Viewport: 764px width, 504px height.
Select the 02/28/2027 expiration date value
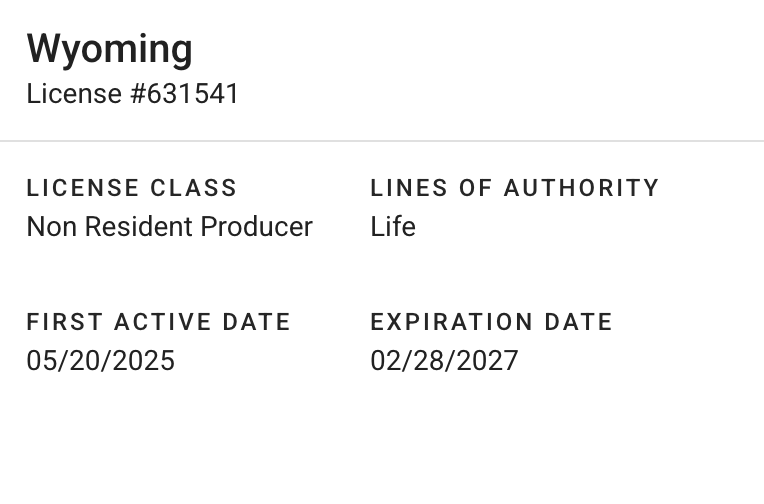click(x=444, y=361)
